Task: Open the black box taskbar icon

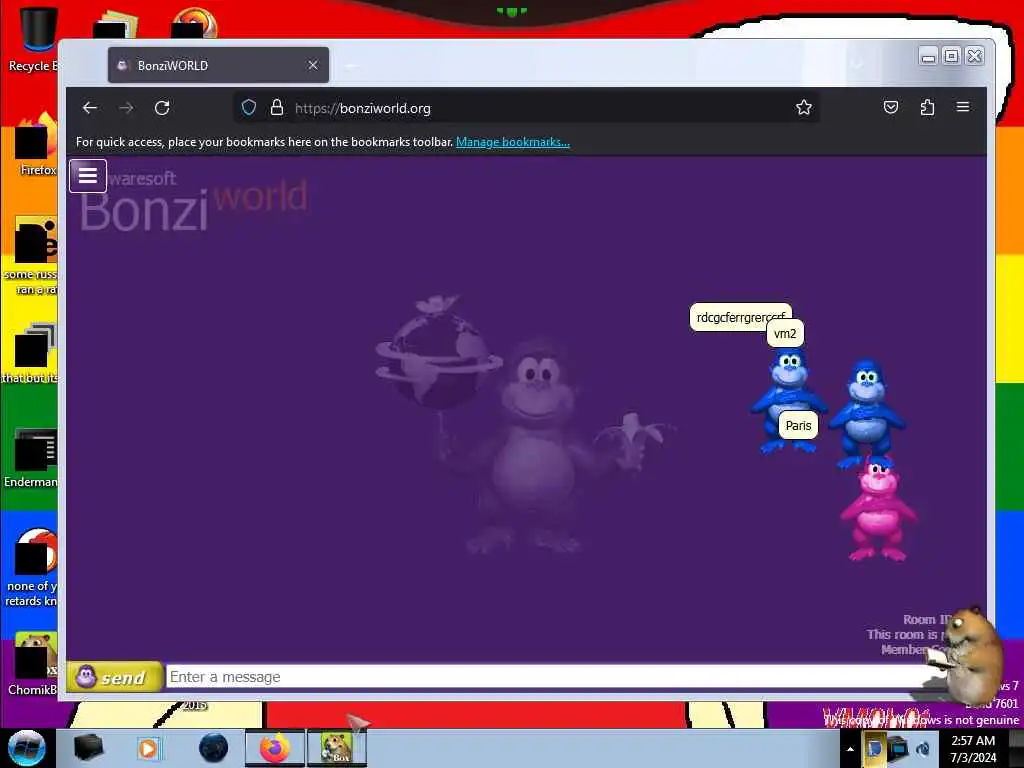Action: coord(88,748)
